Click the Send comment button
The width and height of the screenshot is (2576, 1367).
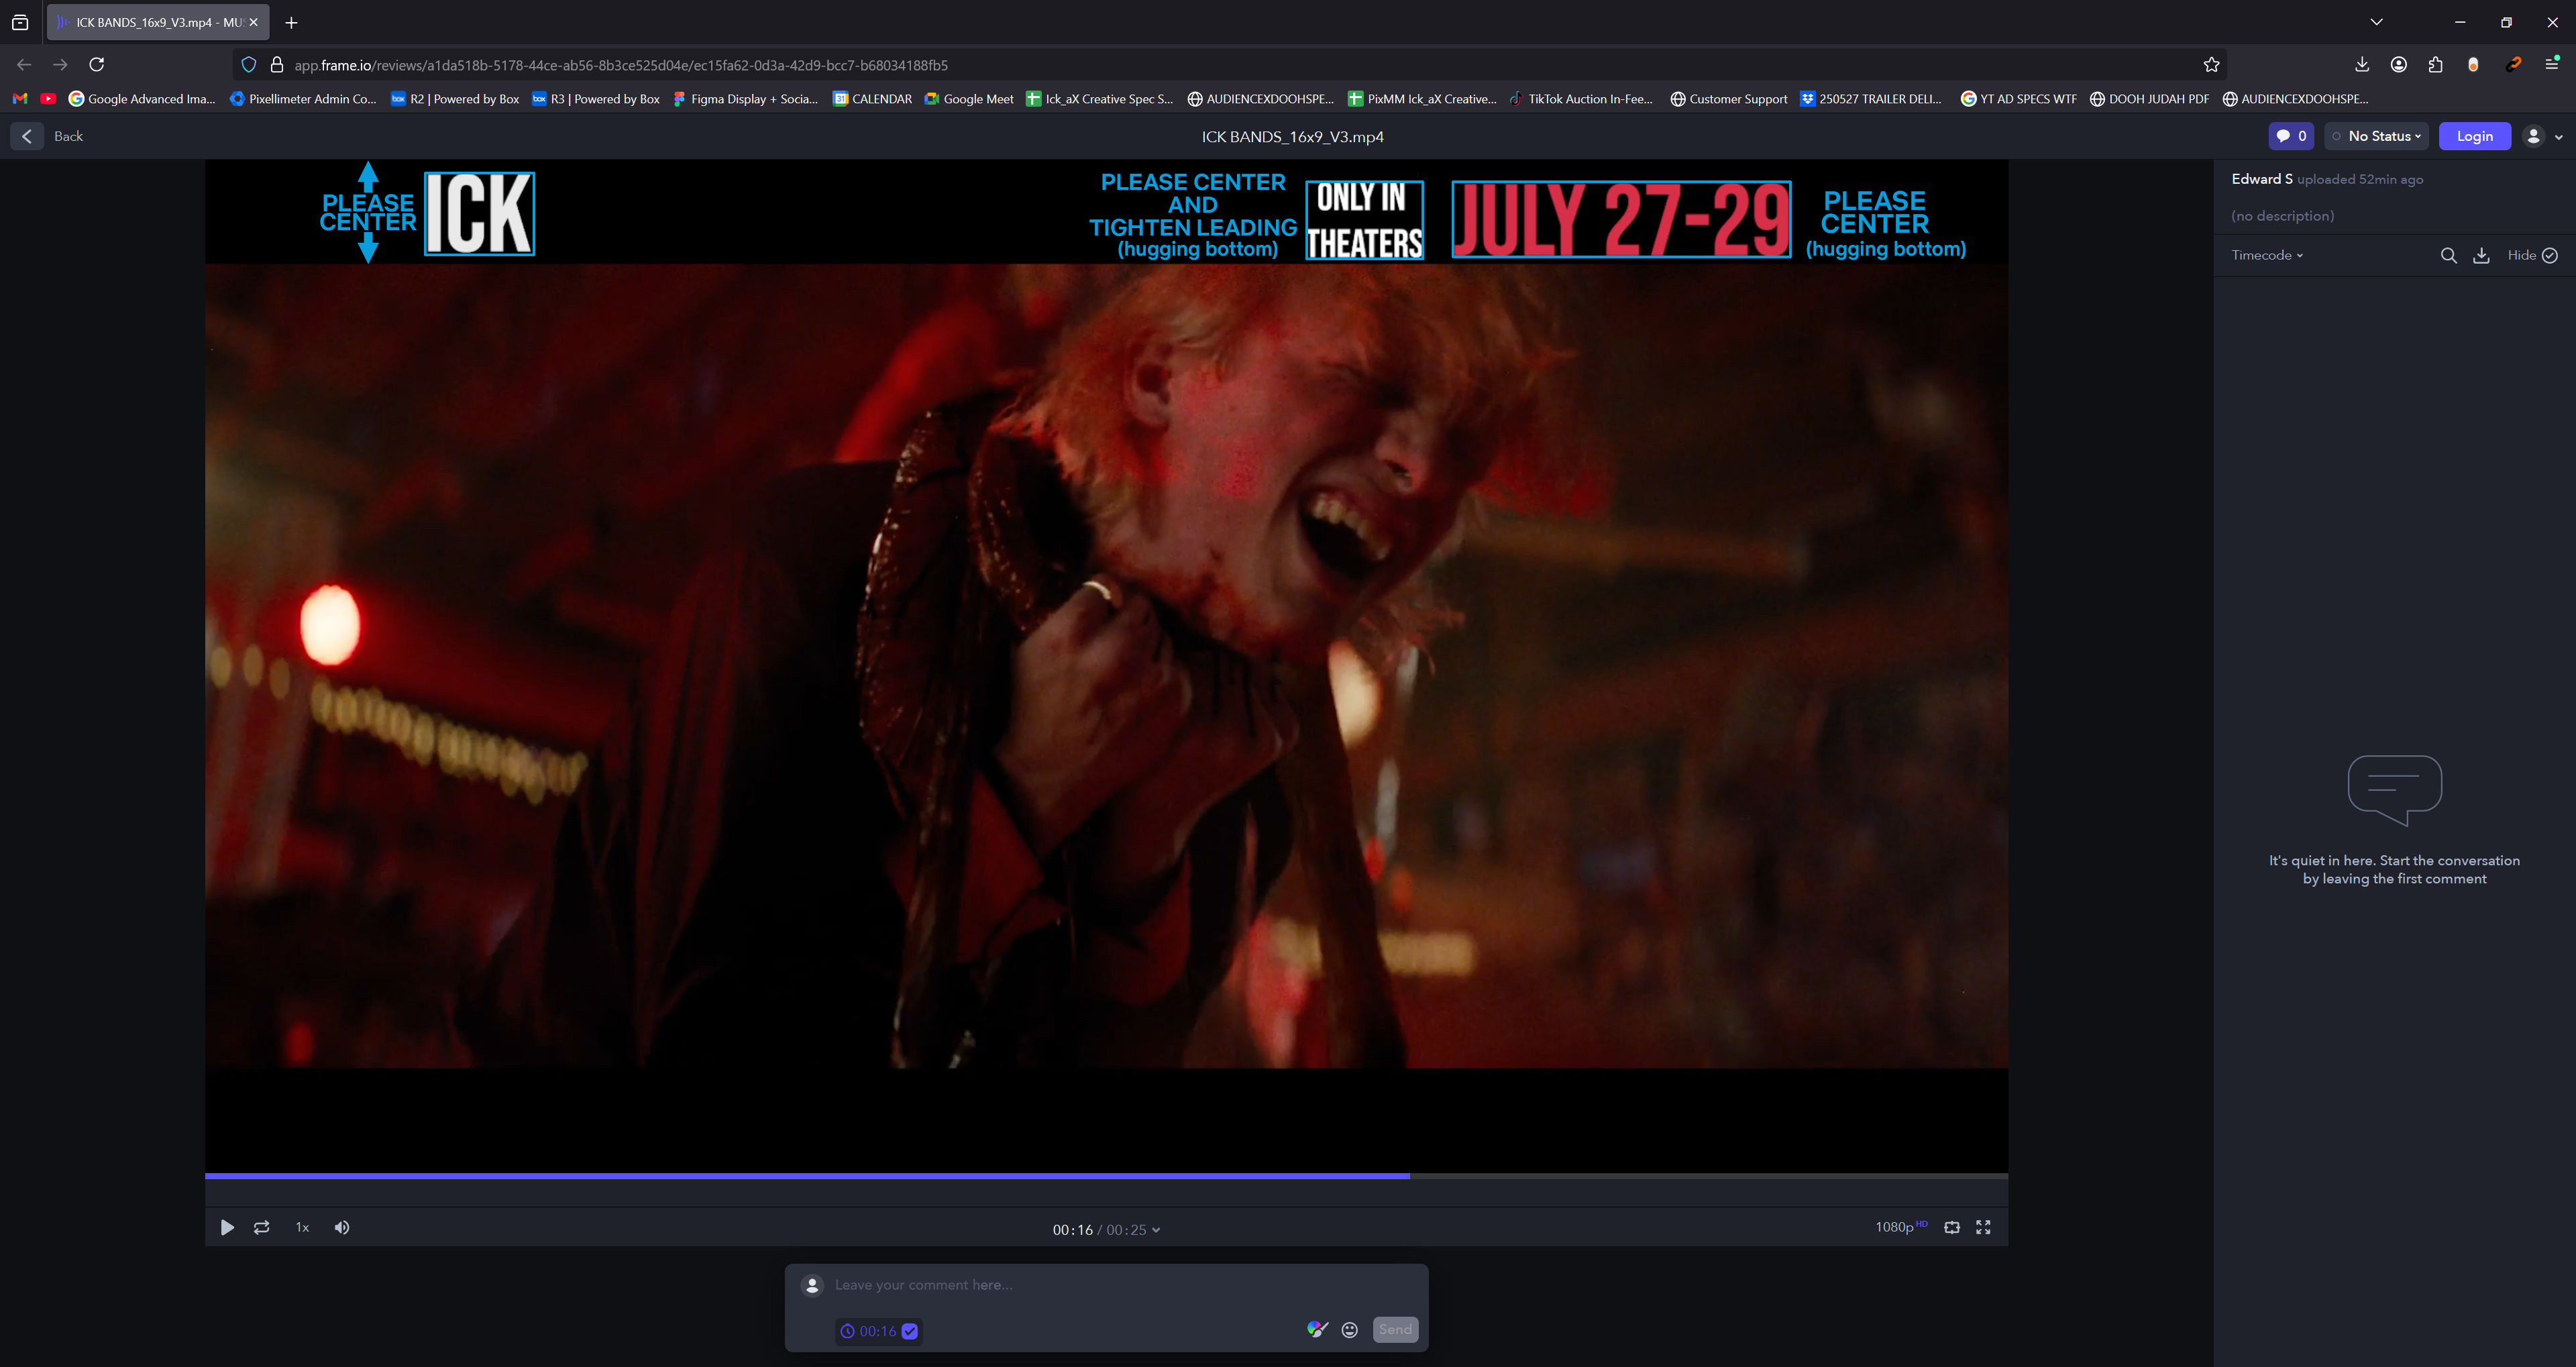pos(1395,1329)
